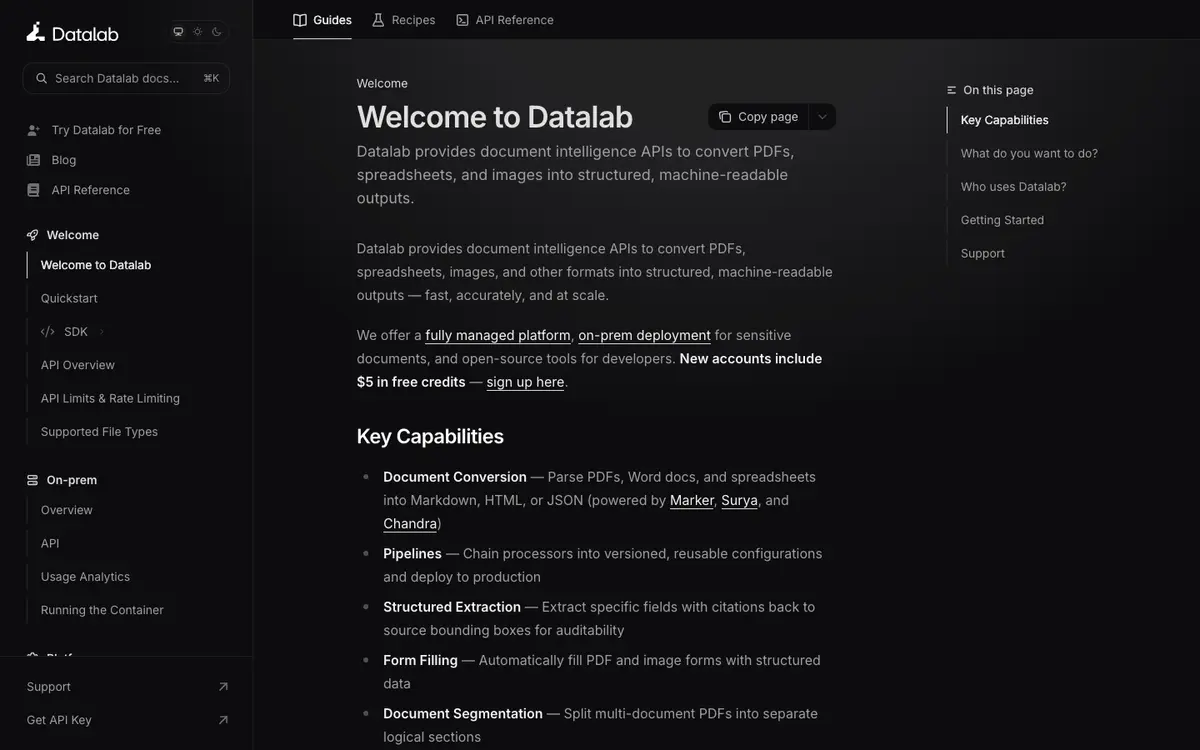
Task: Open the Surya link
Action: 739,500
